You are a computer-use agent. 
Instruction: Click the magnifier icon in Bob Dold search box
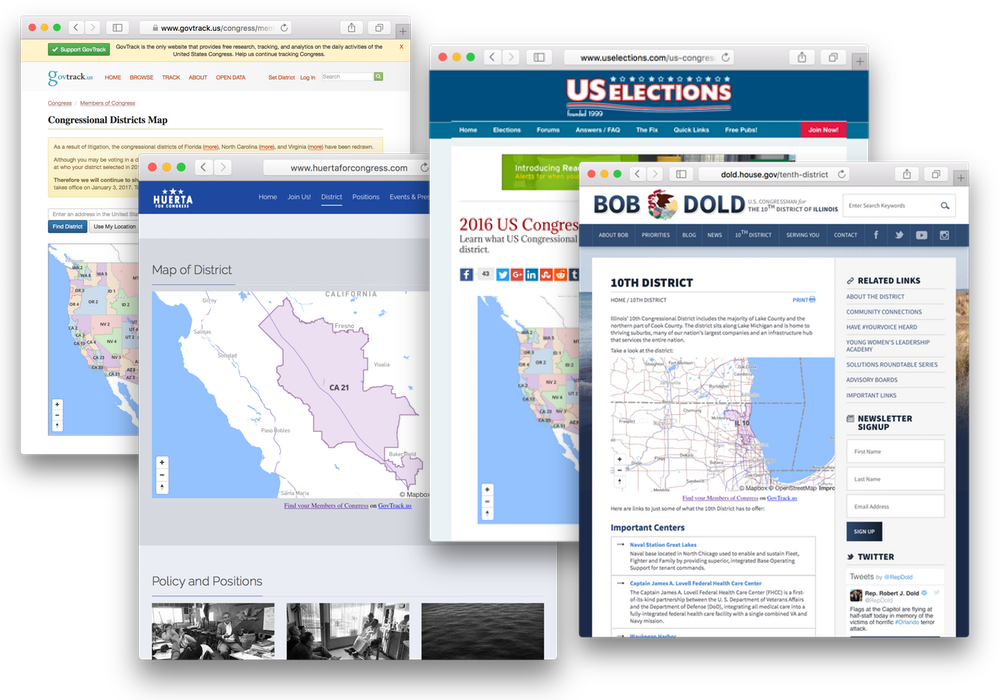(944, 206)
